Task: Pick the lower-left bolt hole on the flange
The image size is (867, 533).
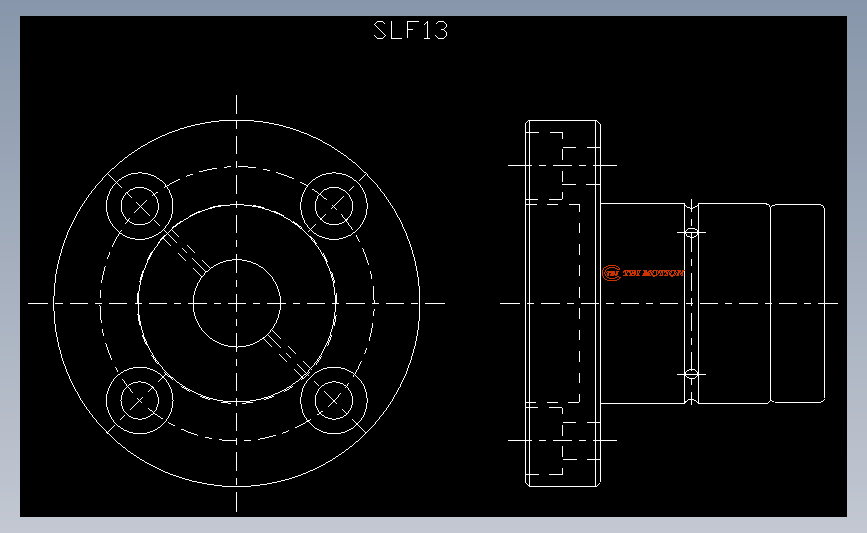Action: [x=139, y=400]
